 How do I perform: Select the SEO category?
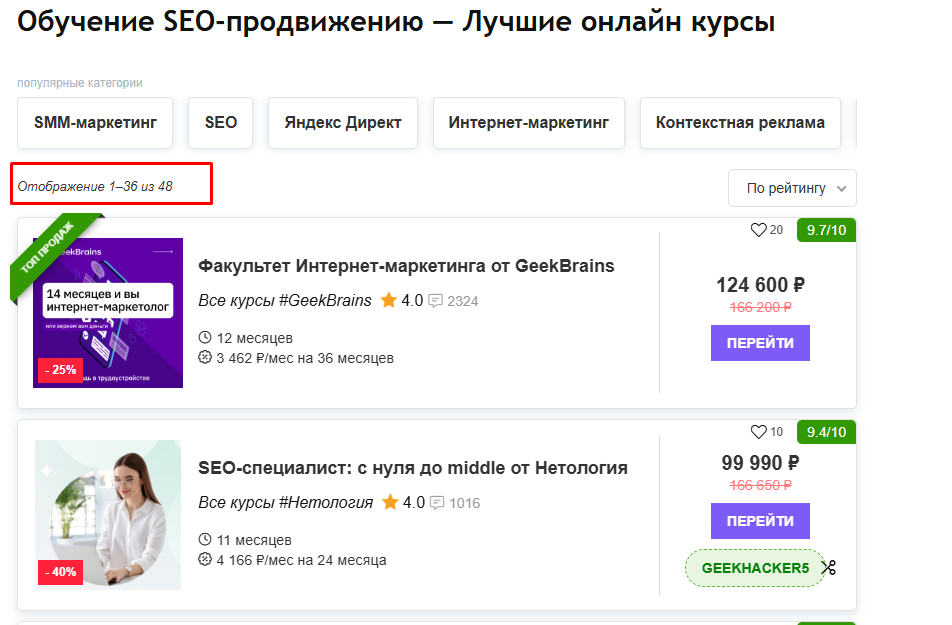pyautogui.click(x=220, y=123)
